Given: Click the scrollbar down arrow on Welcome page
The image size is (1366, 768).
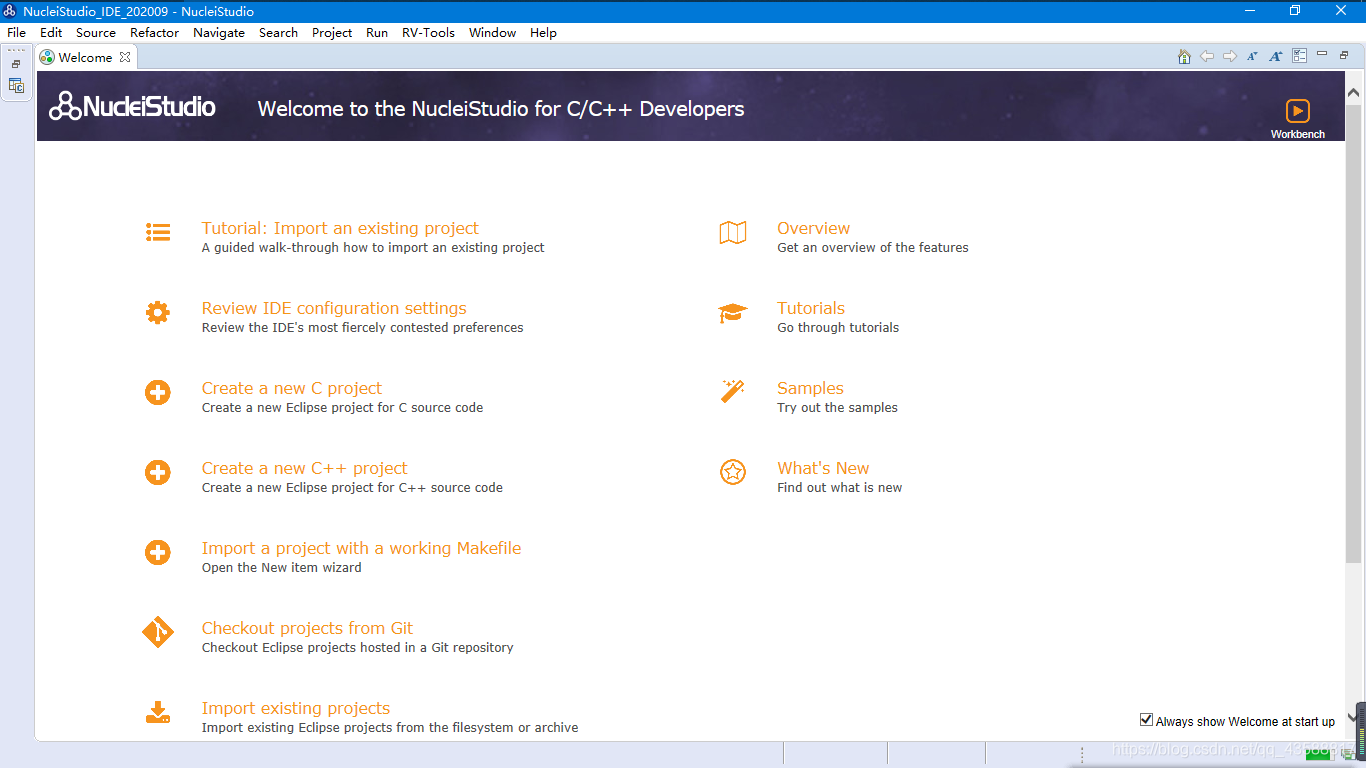Looking at the screenshot, I should pos(1354,717).
